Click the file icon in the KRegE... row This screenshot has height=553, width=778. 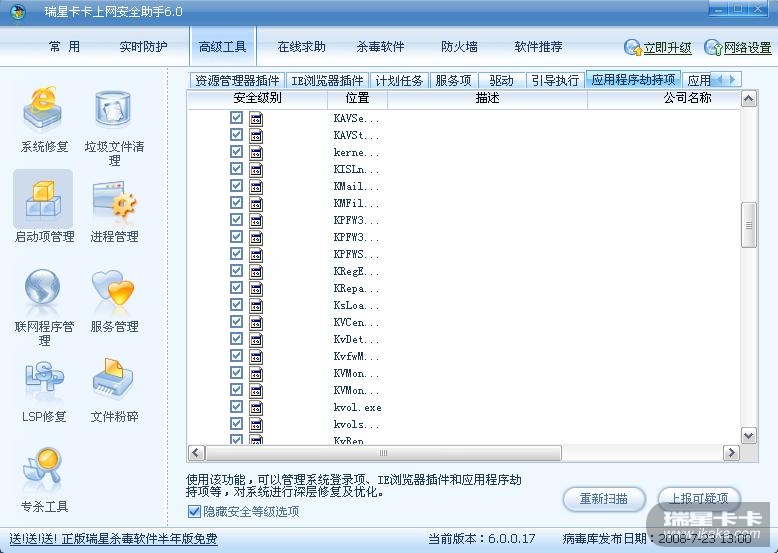(256, 272)
